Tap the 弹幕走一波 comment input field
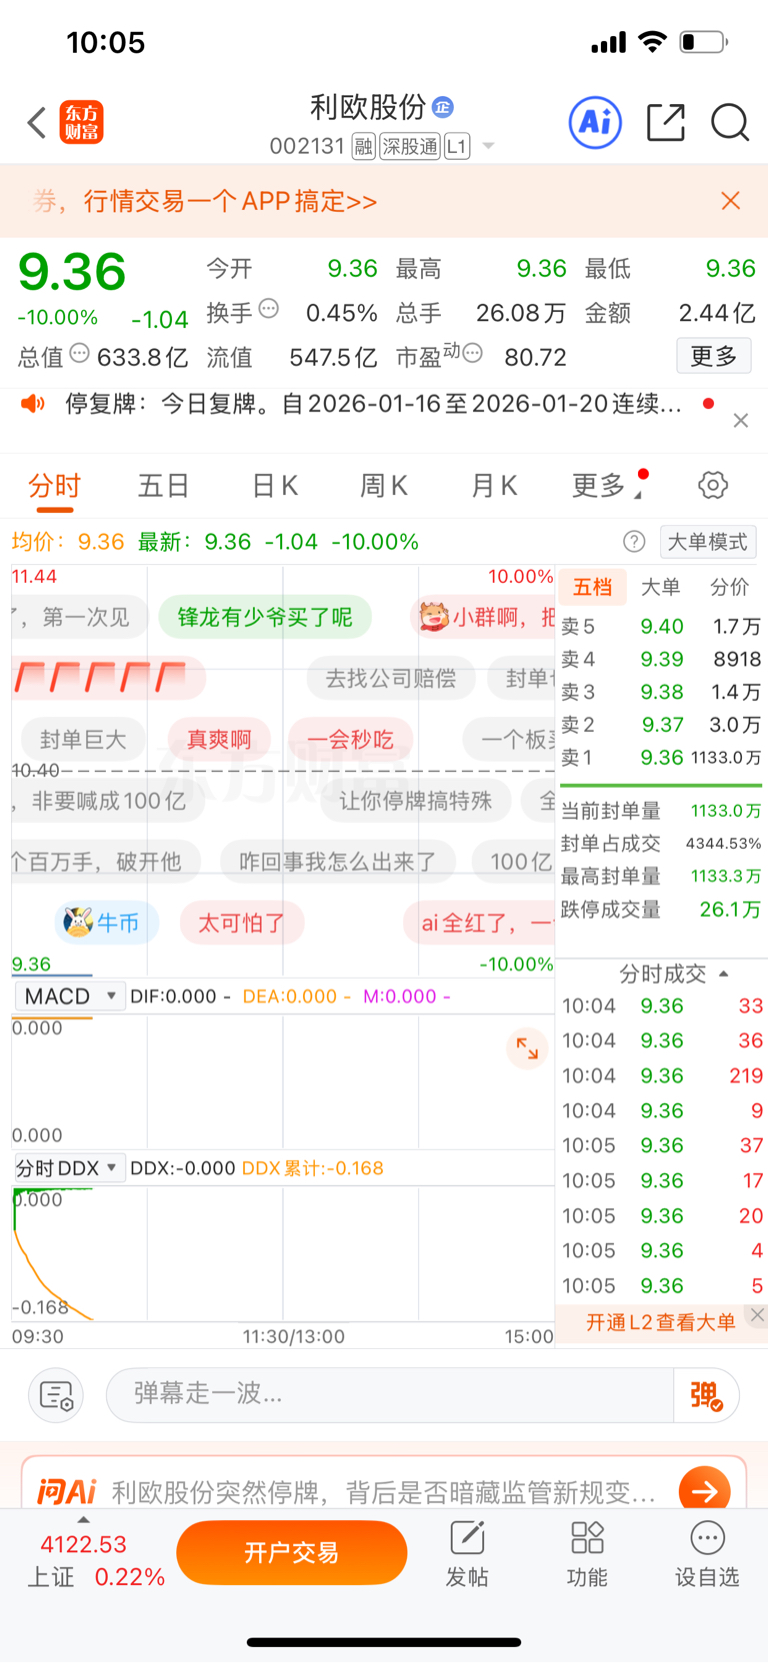 point(390,1395)
